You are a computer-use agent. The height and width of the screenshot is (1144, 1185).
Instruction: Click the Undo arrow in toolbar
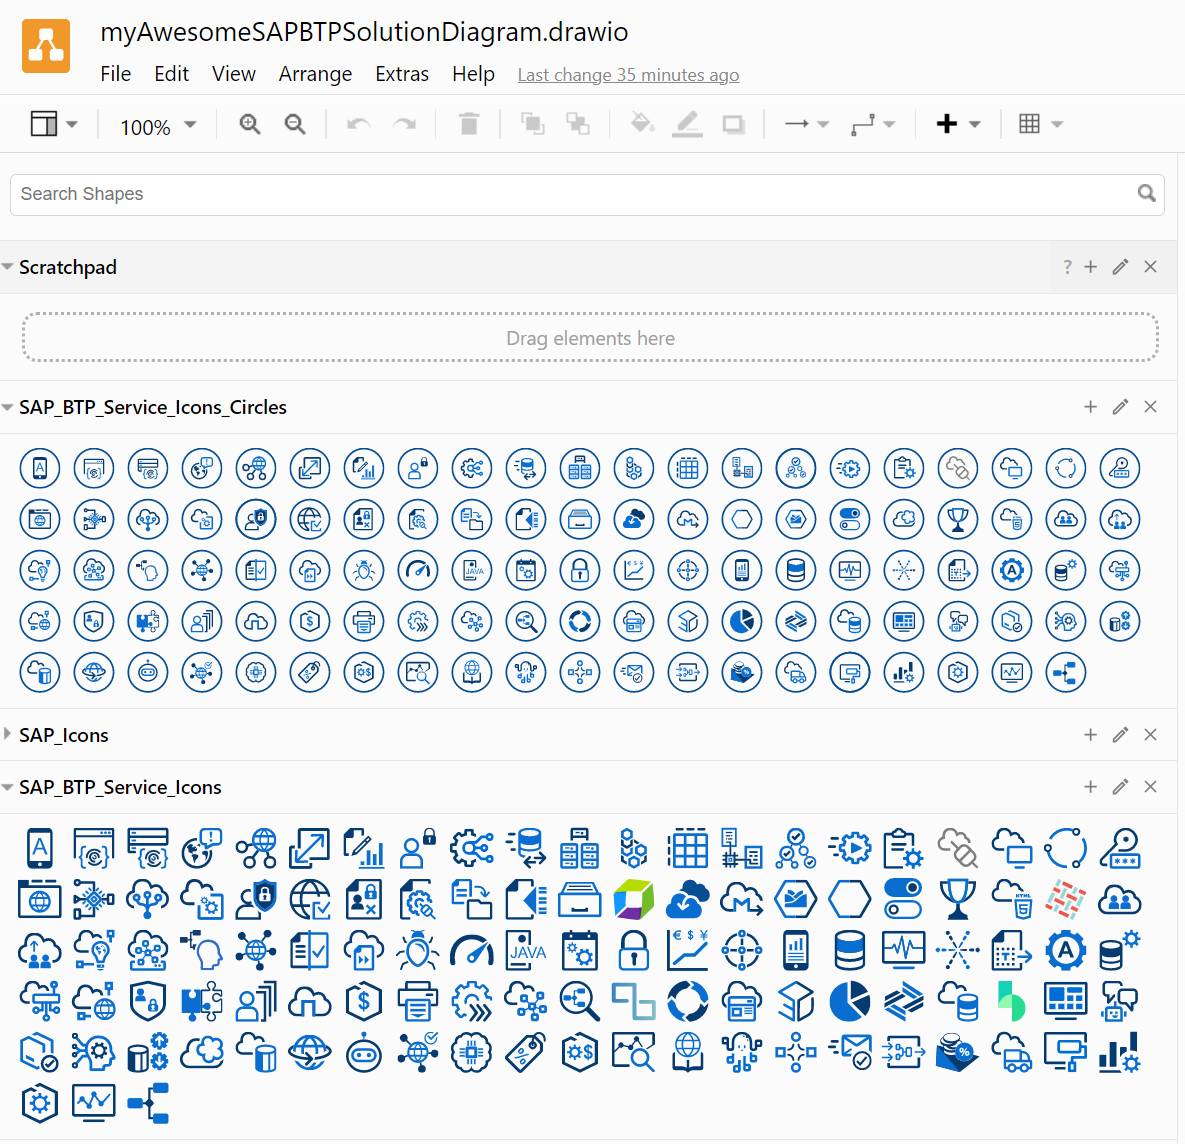(358, 124)
